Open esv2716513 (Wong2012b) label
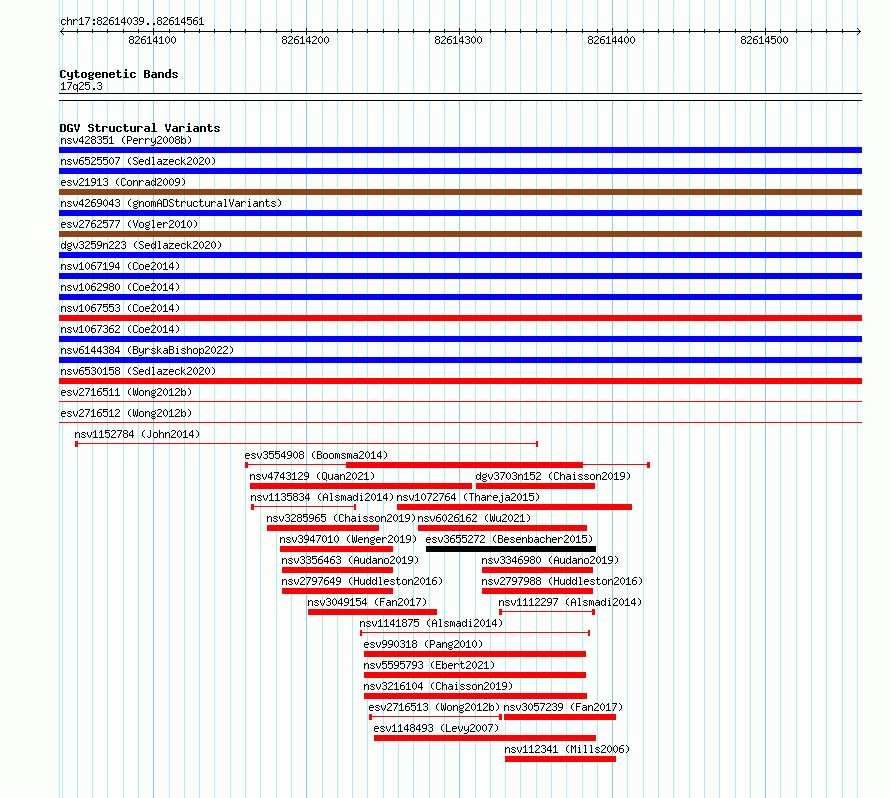 [x=434, y=707]
